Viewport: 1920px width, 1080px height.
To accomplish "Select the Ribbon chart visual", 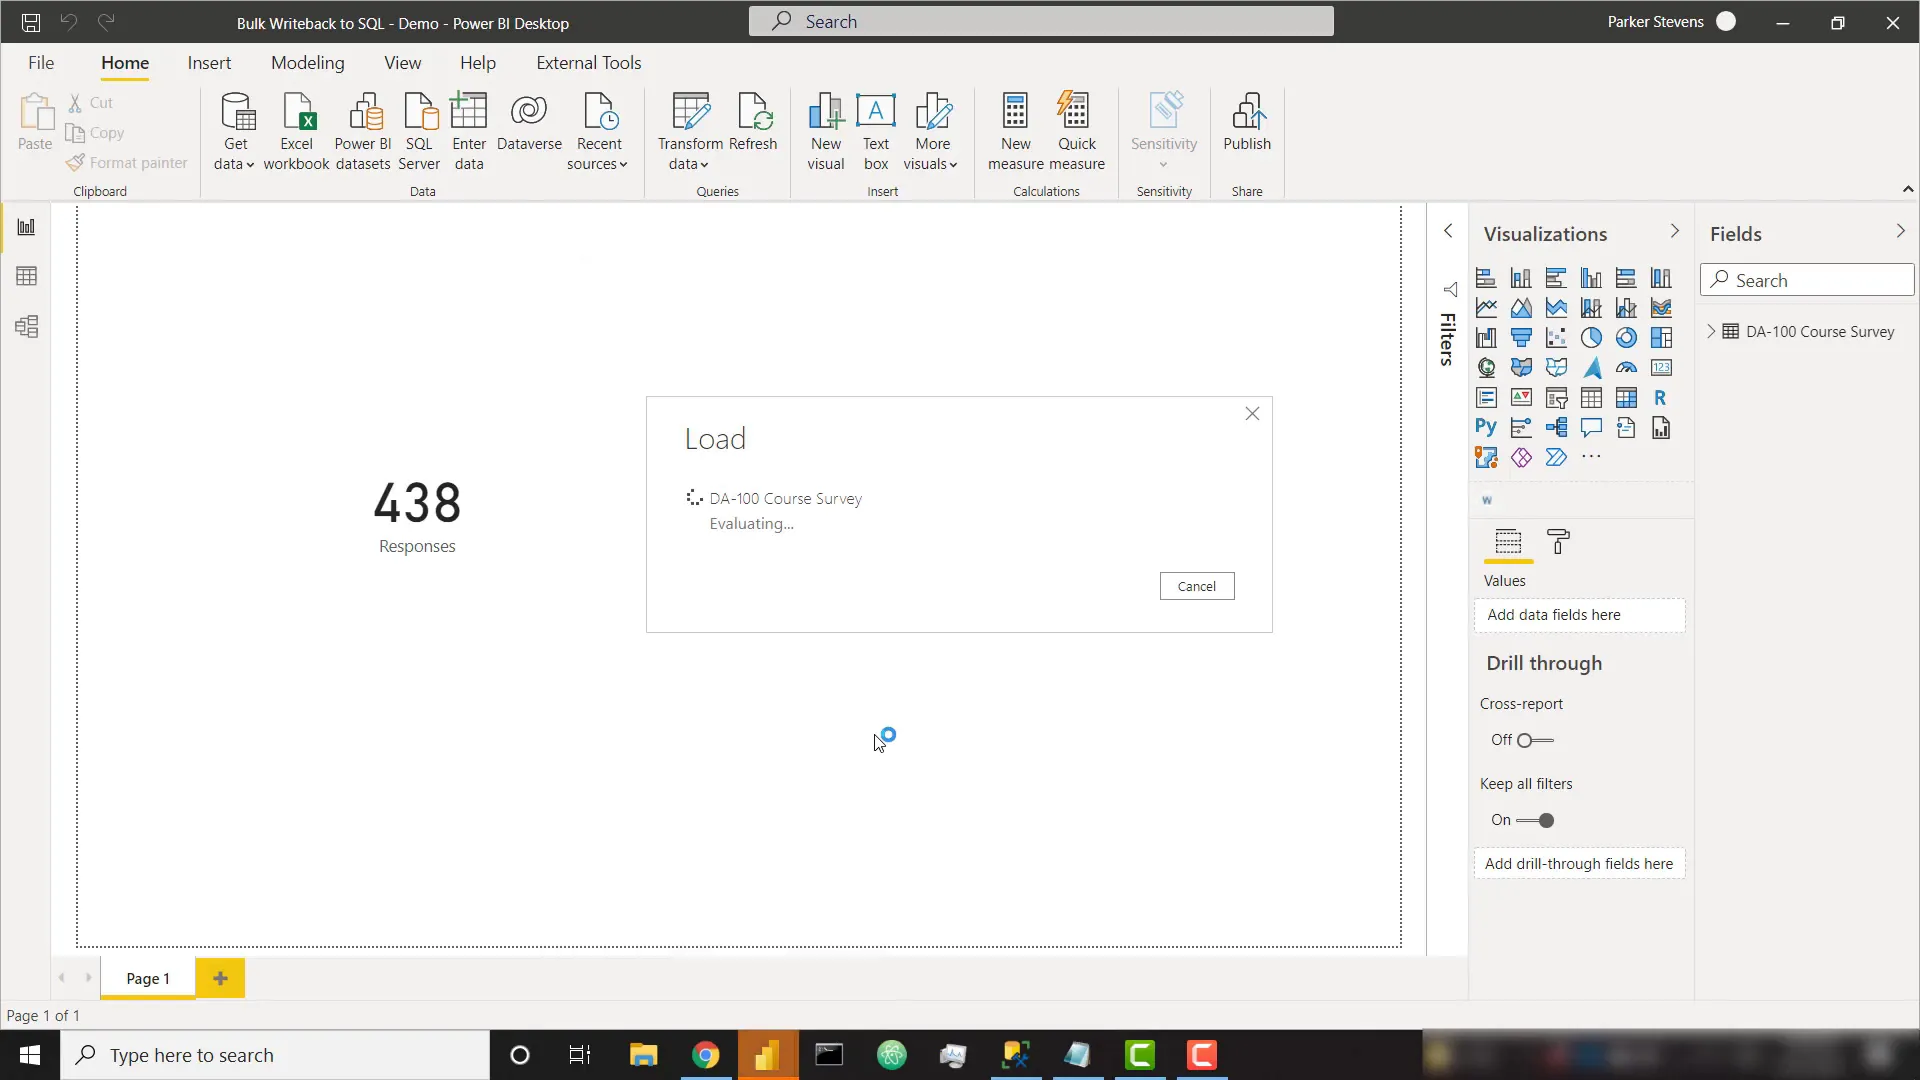I will pos(1661,308).
